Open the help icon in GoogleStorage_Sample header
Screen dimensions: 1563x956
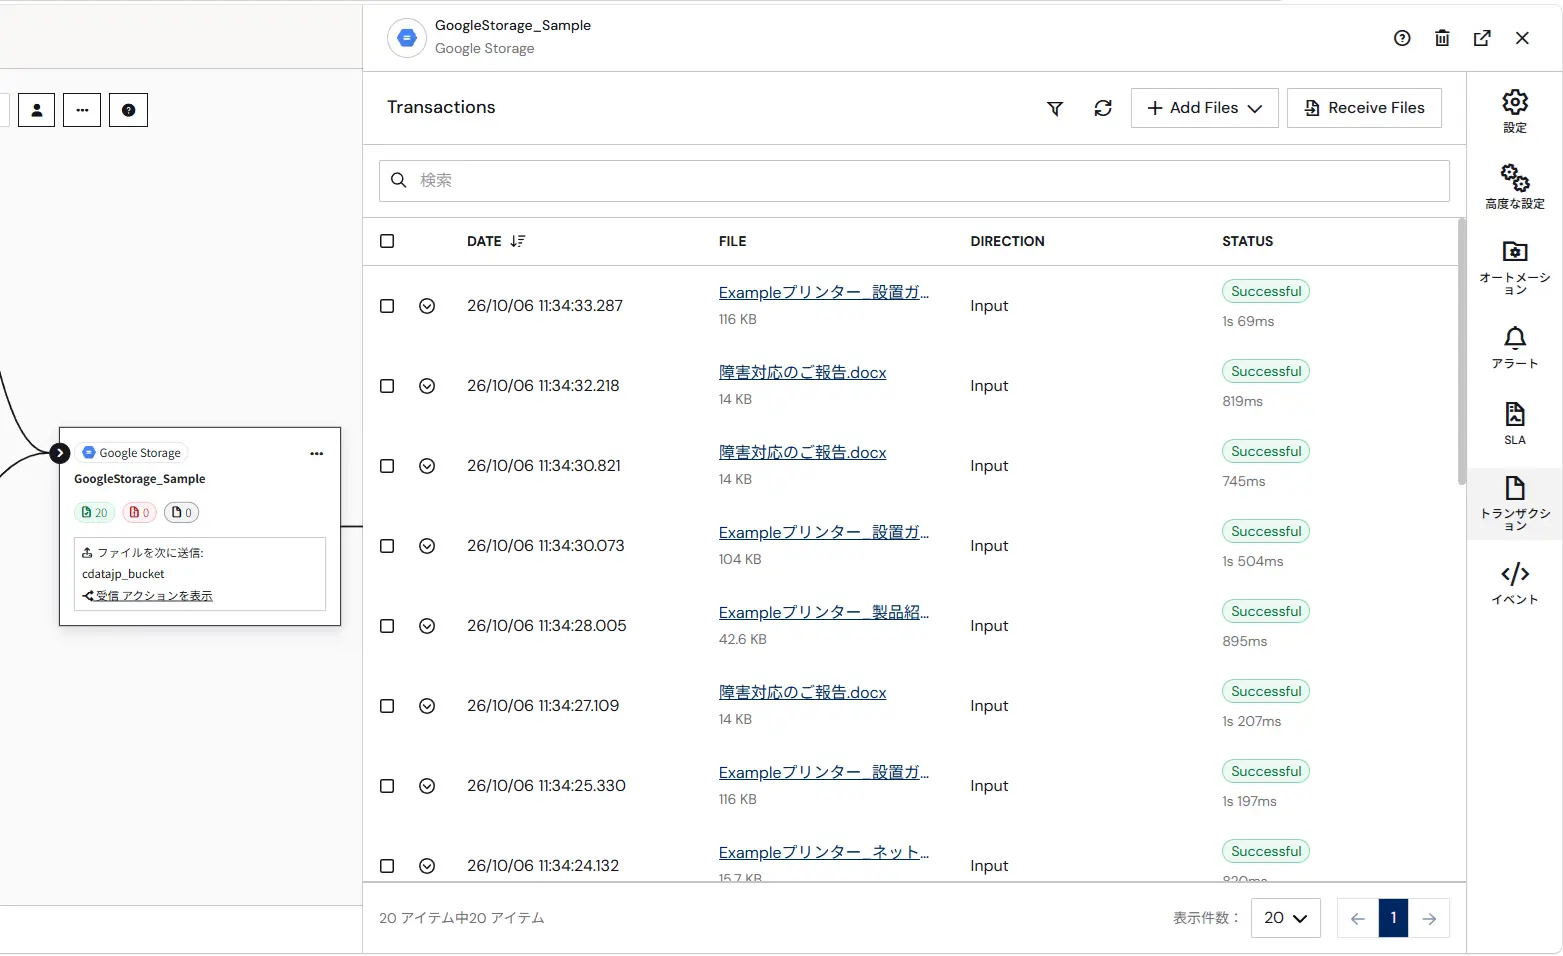click(1402, 38)
